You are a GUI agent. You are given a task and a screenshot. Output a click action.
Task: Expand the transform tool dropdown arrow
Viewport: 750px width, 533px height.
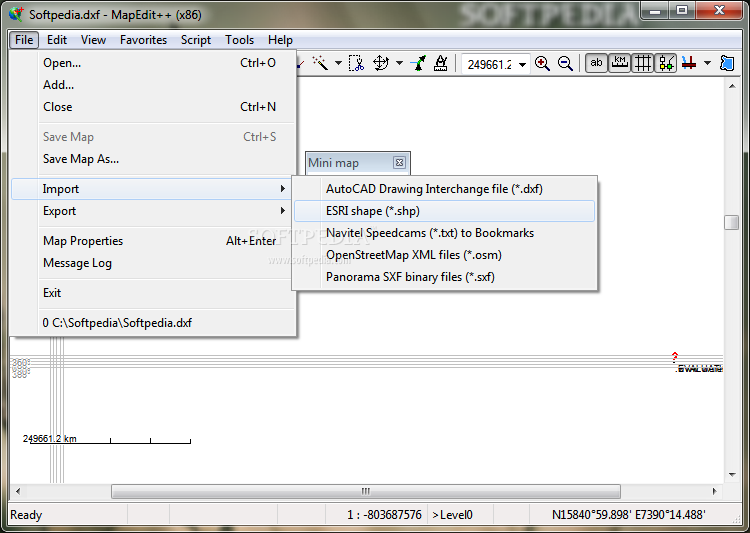[x=399, y=63]
